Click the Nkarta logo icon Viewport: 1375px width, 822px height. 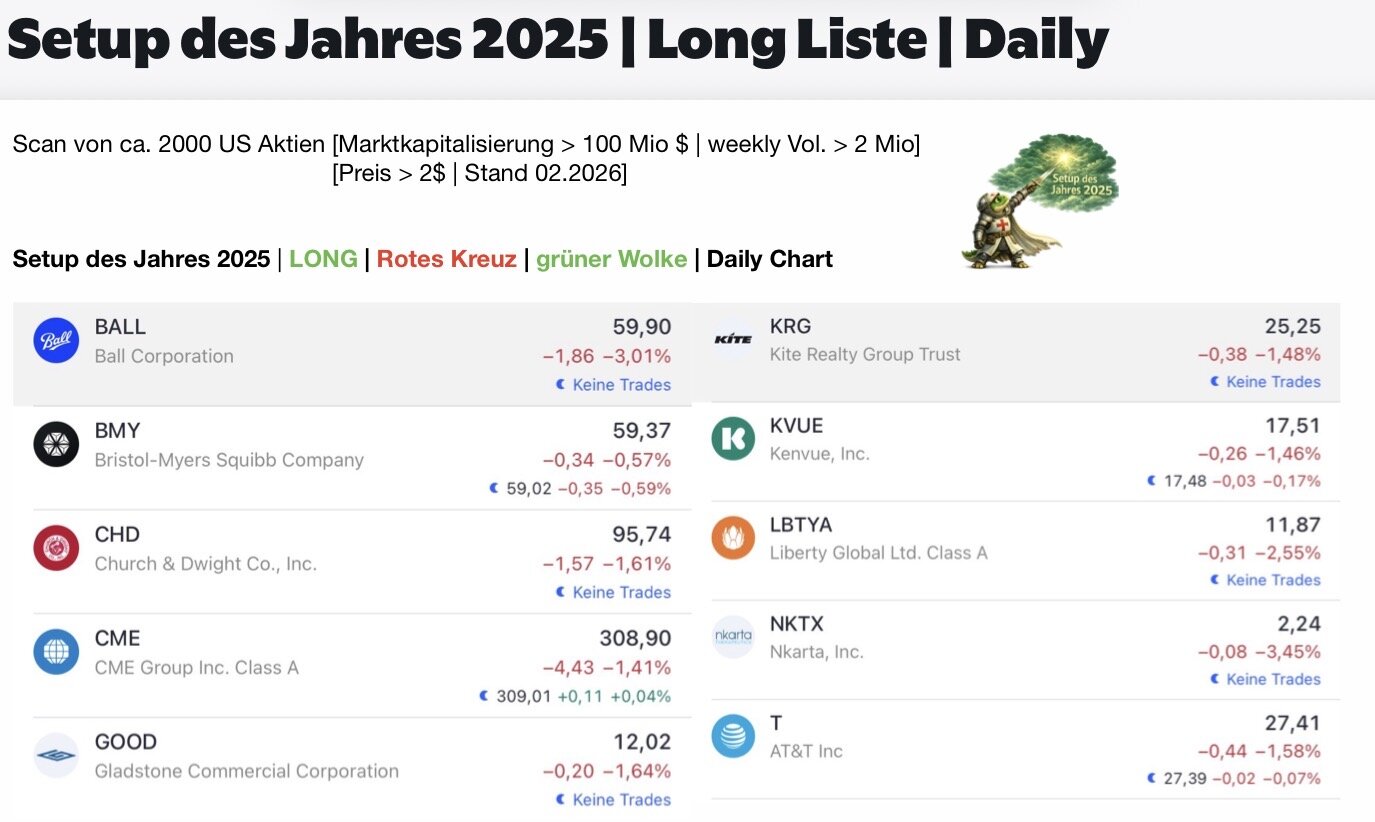(x=733, y=637)
